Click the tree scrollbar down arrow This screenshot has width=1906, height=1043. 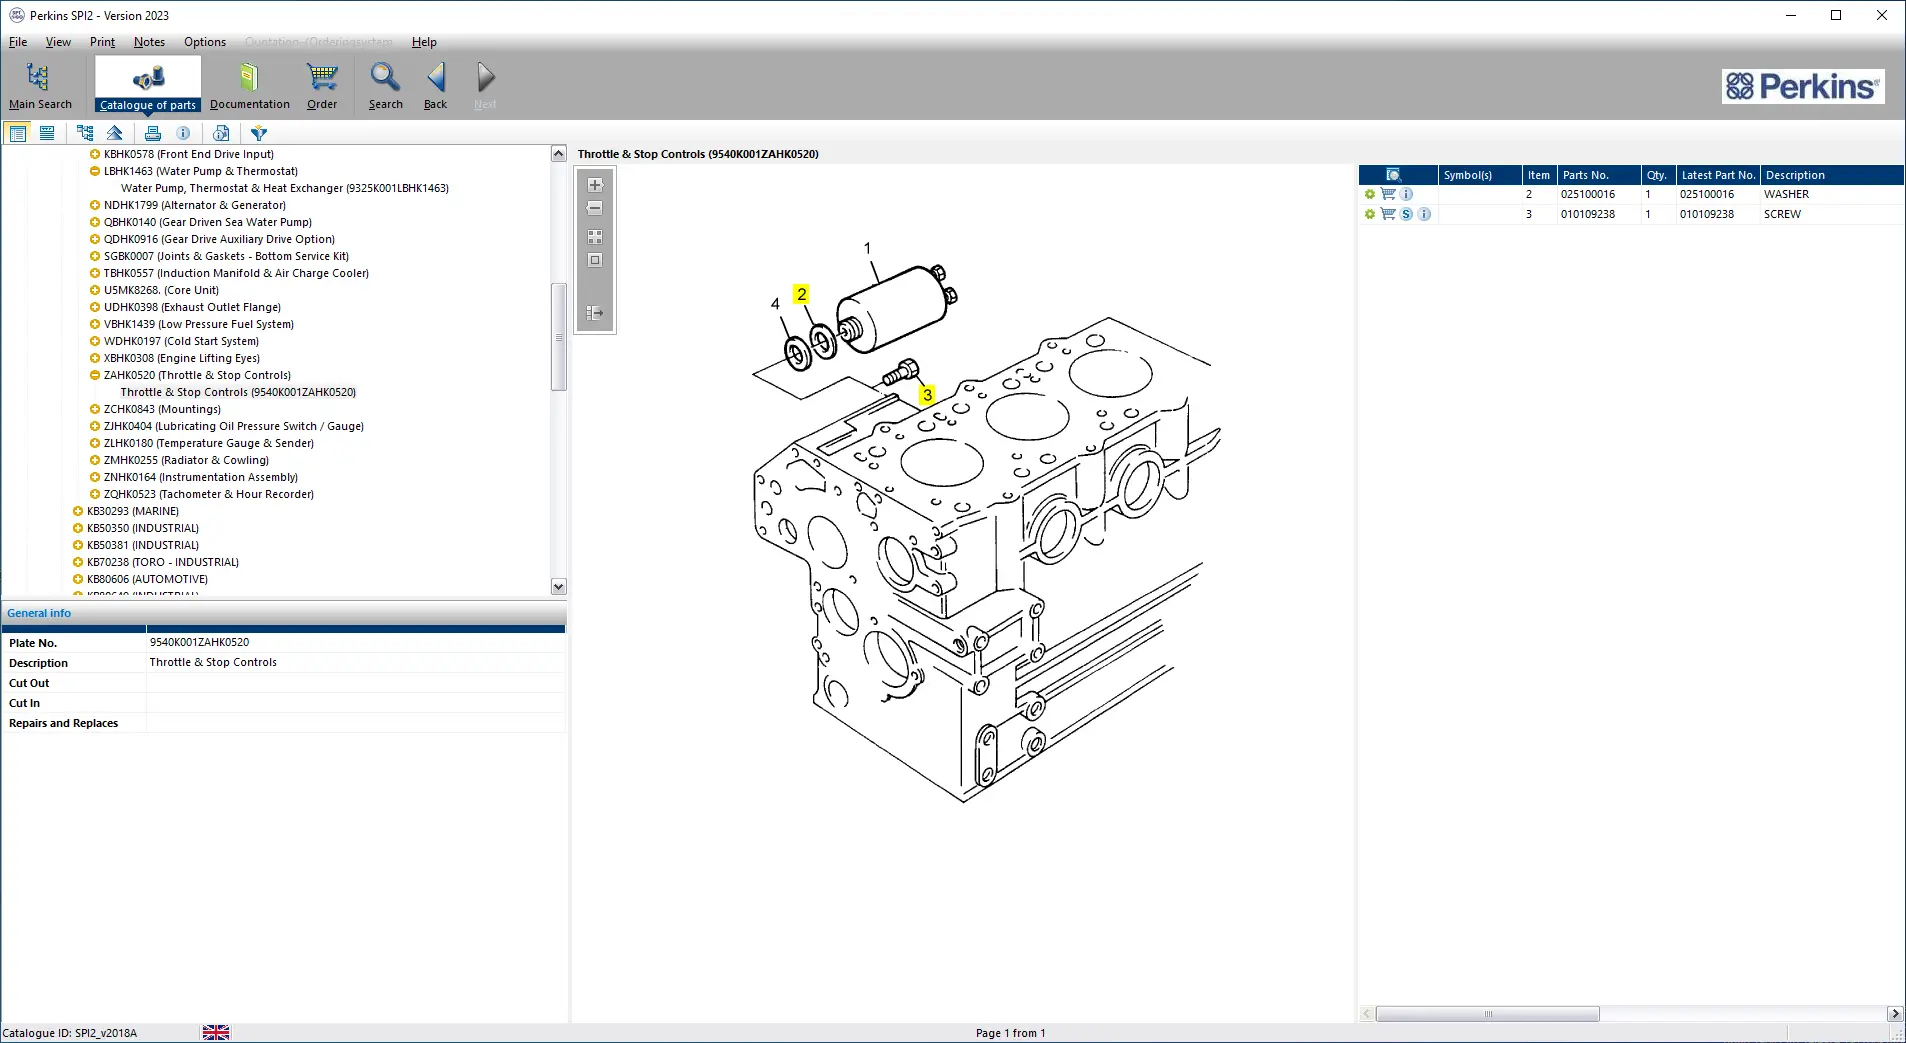pyautogui.click(x=559, y=587)
